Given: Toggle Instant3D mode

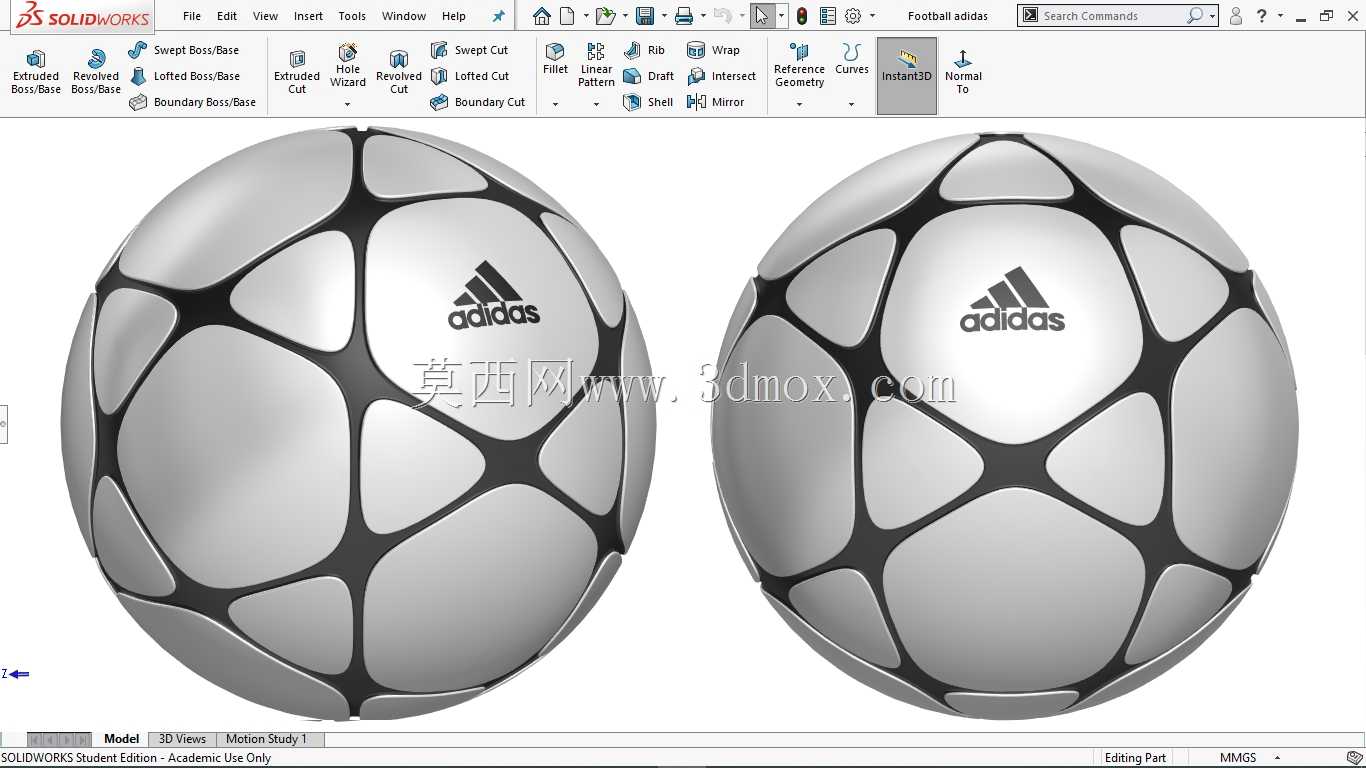Looking at the screenshot, I should (907, 76).
